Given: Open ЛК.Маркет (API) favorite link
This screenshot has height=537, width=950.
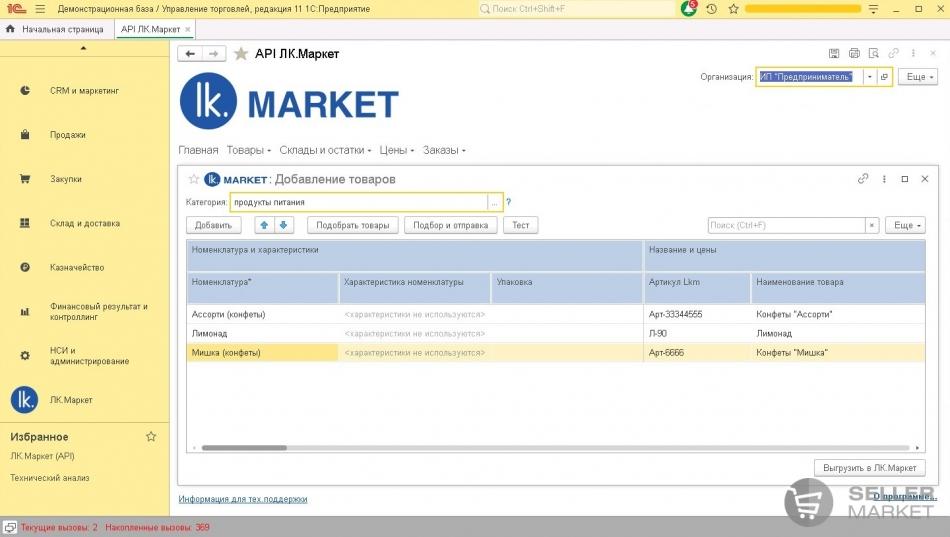Looking at the screenshot, I should coord(42,456).
